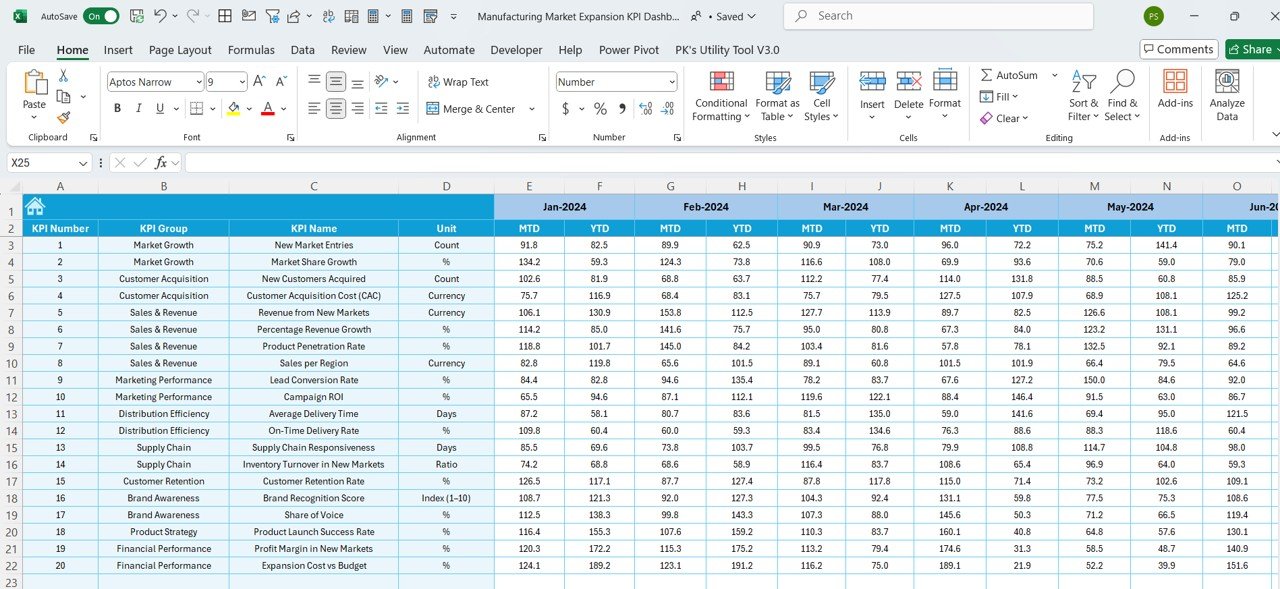1280x589 pixels.
Task: Decrease font size with the smaller A
Action: 281,82
